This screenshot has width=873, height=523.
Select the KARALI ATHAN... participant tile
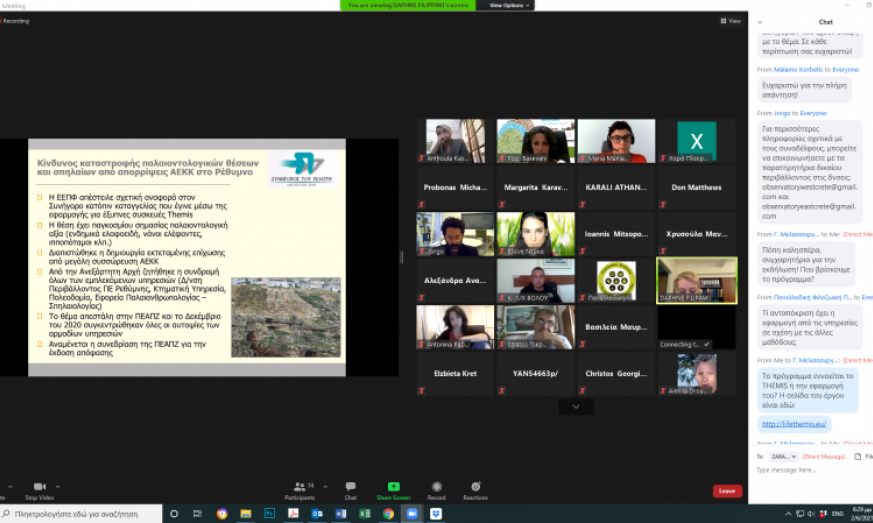(616, 187)
